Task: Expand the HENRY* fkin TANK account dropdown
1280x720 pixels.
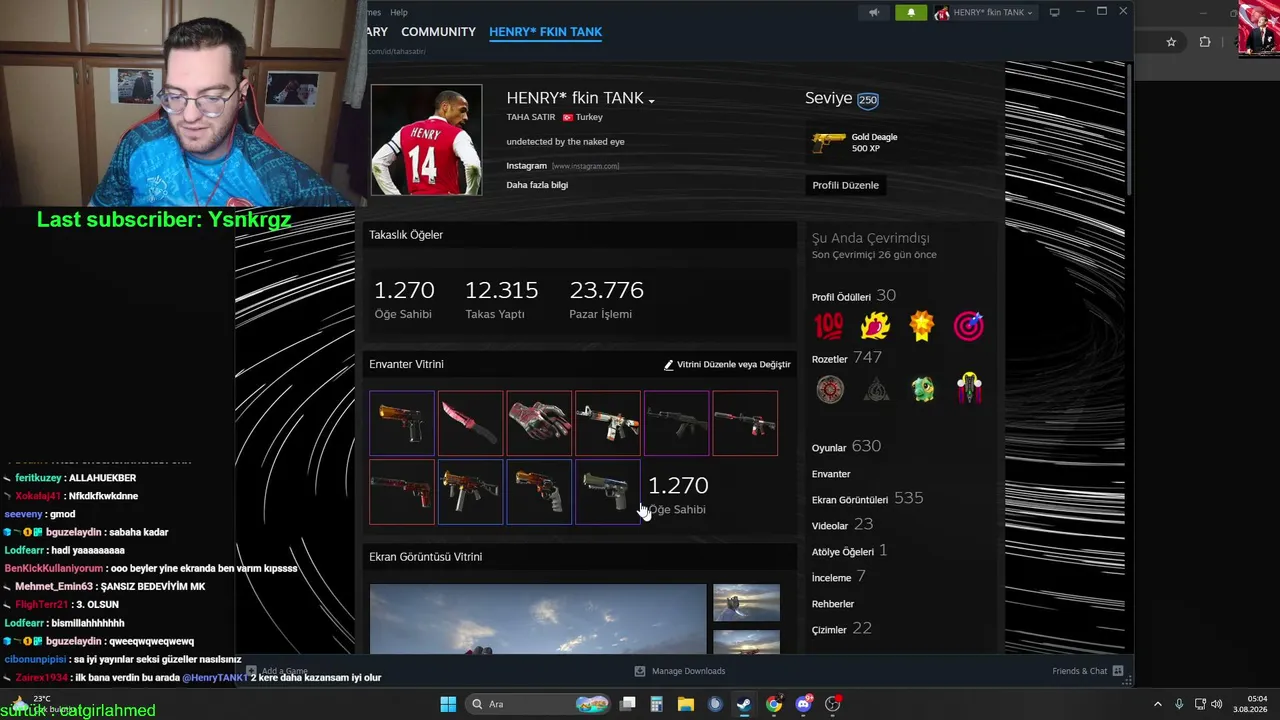Action: click(x=985, y=13)
